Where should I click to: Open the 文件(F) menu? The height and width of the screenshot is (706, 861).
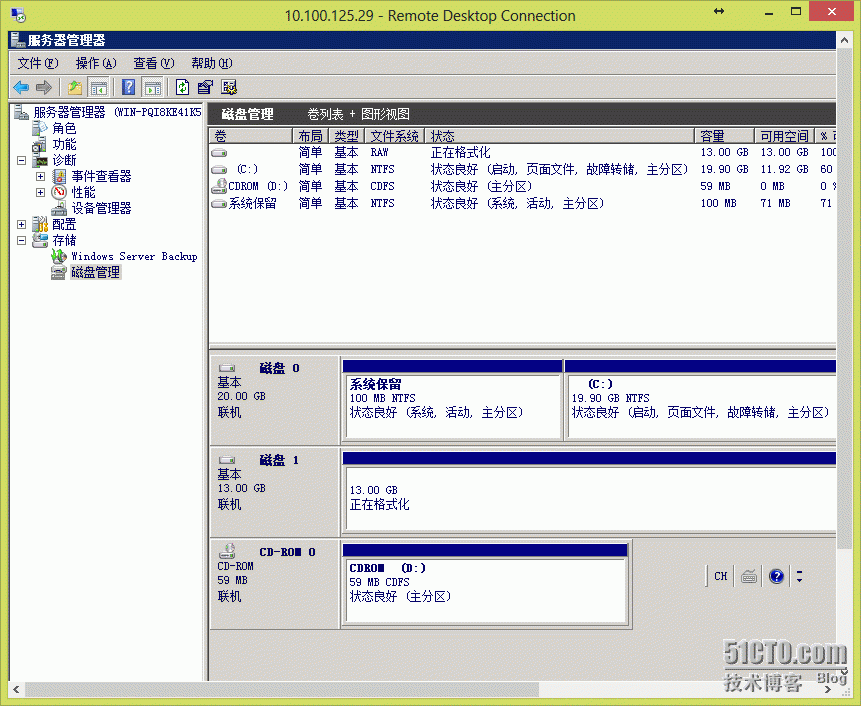38,64
